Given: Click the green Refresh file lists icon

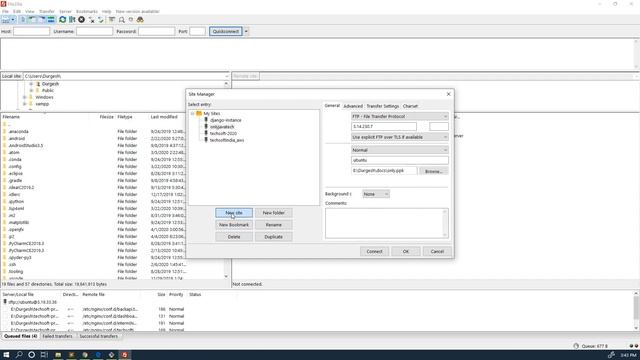Looking at the screenshot, I should click(62, 20).
